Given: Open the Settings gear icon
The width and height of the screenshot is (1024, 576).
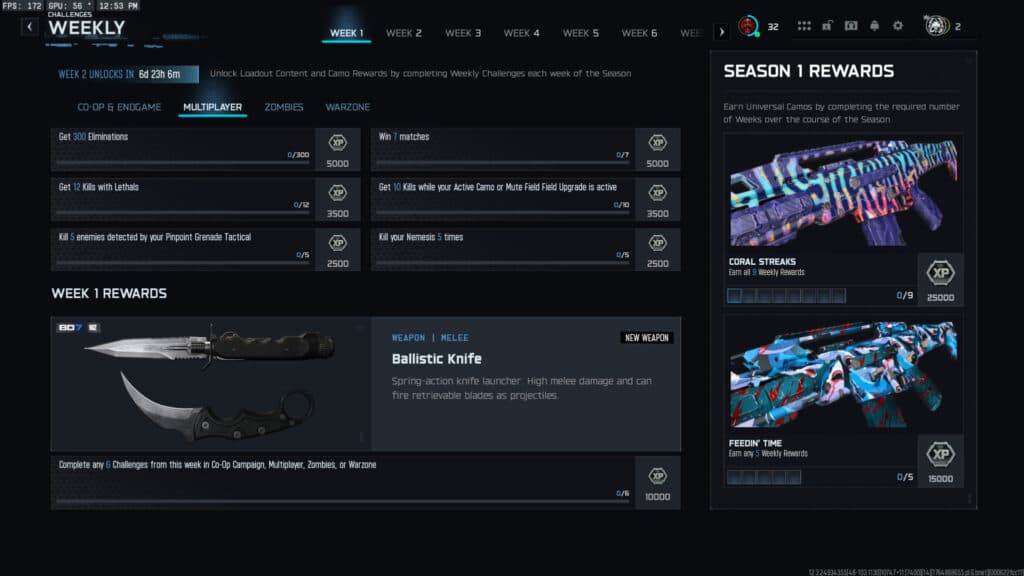Looking at the screenshot, I should [x=898, y=26].
